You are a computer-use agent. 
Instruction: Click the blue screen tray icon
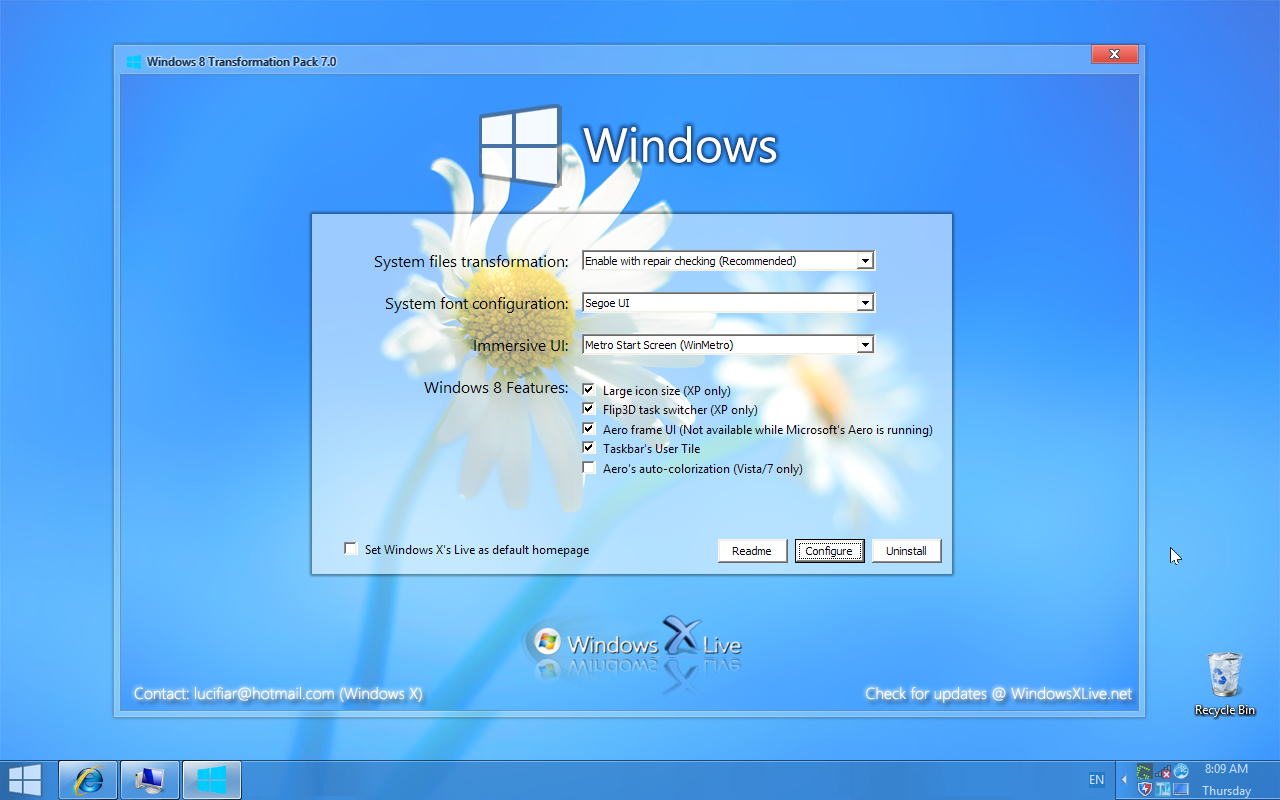pos(1181,789)
